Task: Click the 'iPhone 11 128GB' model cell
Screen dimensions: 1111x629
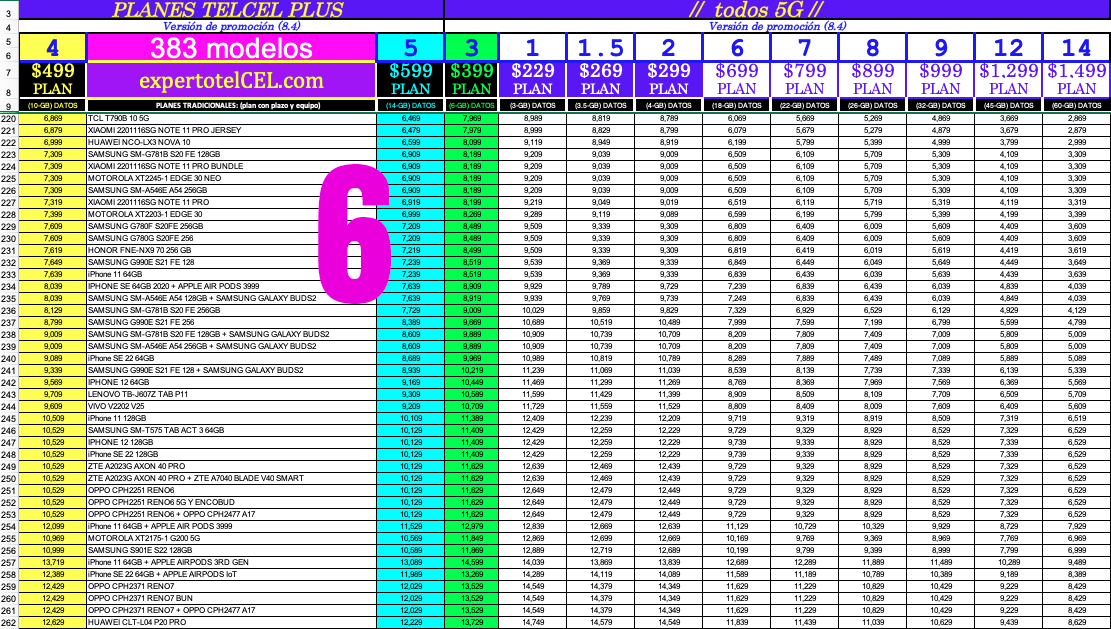Action: pyautogui.click(x=231, y=419)
